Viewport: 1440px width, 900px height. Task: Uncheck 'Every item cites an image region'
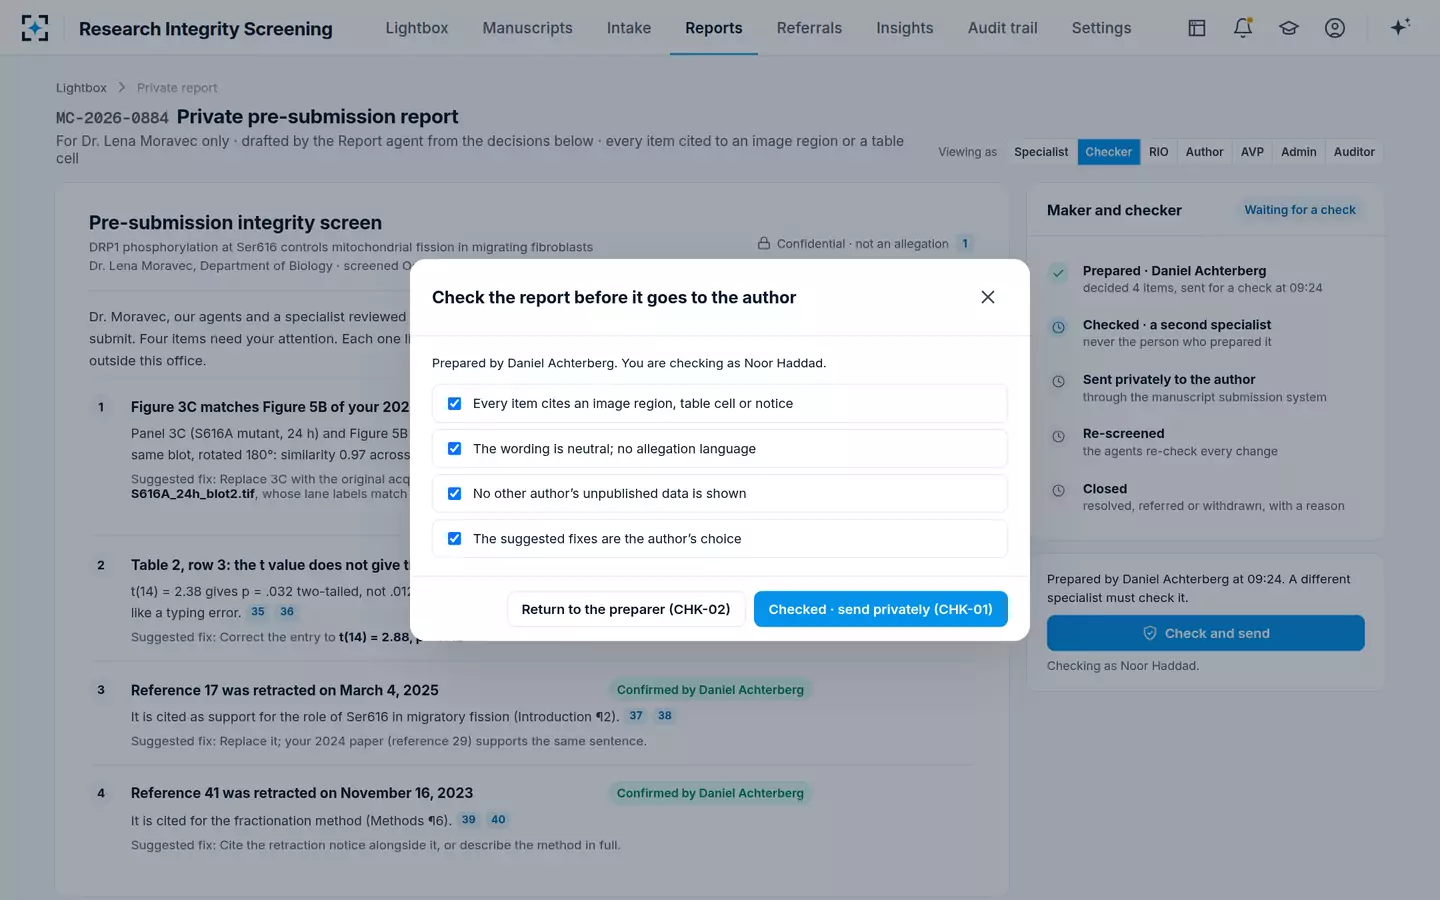(454, 404)
